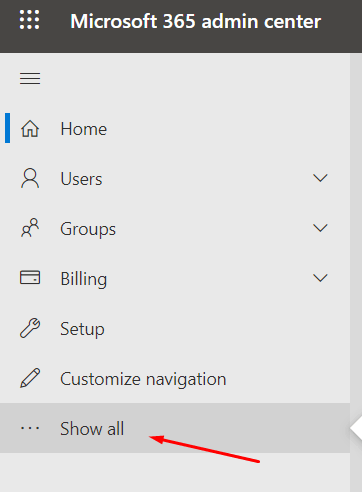Expand the Billing section chevron

point(320,278)
